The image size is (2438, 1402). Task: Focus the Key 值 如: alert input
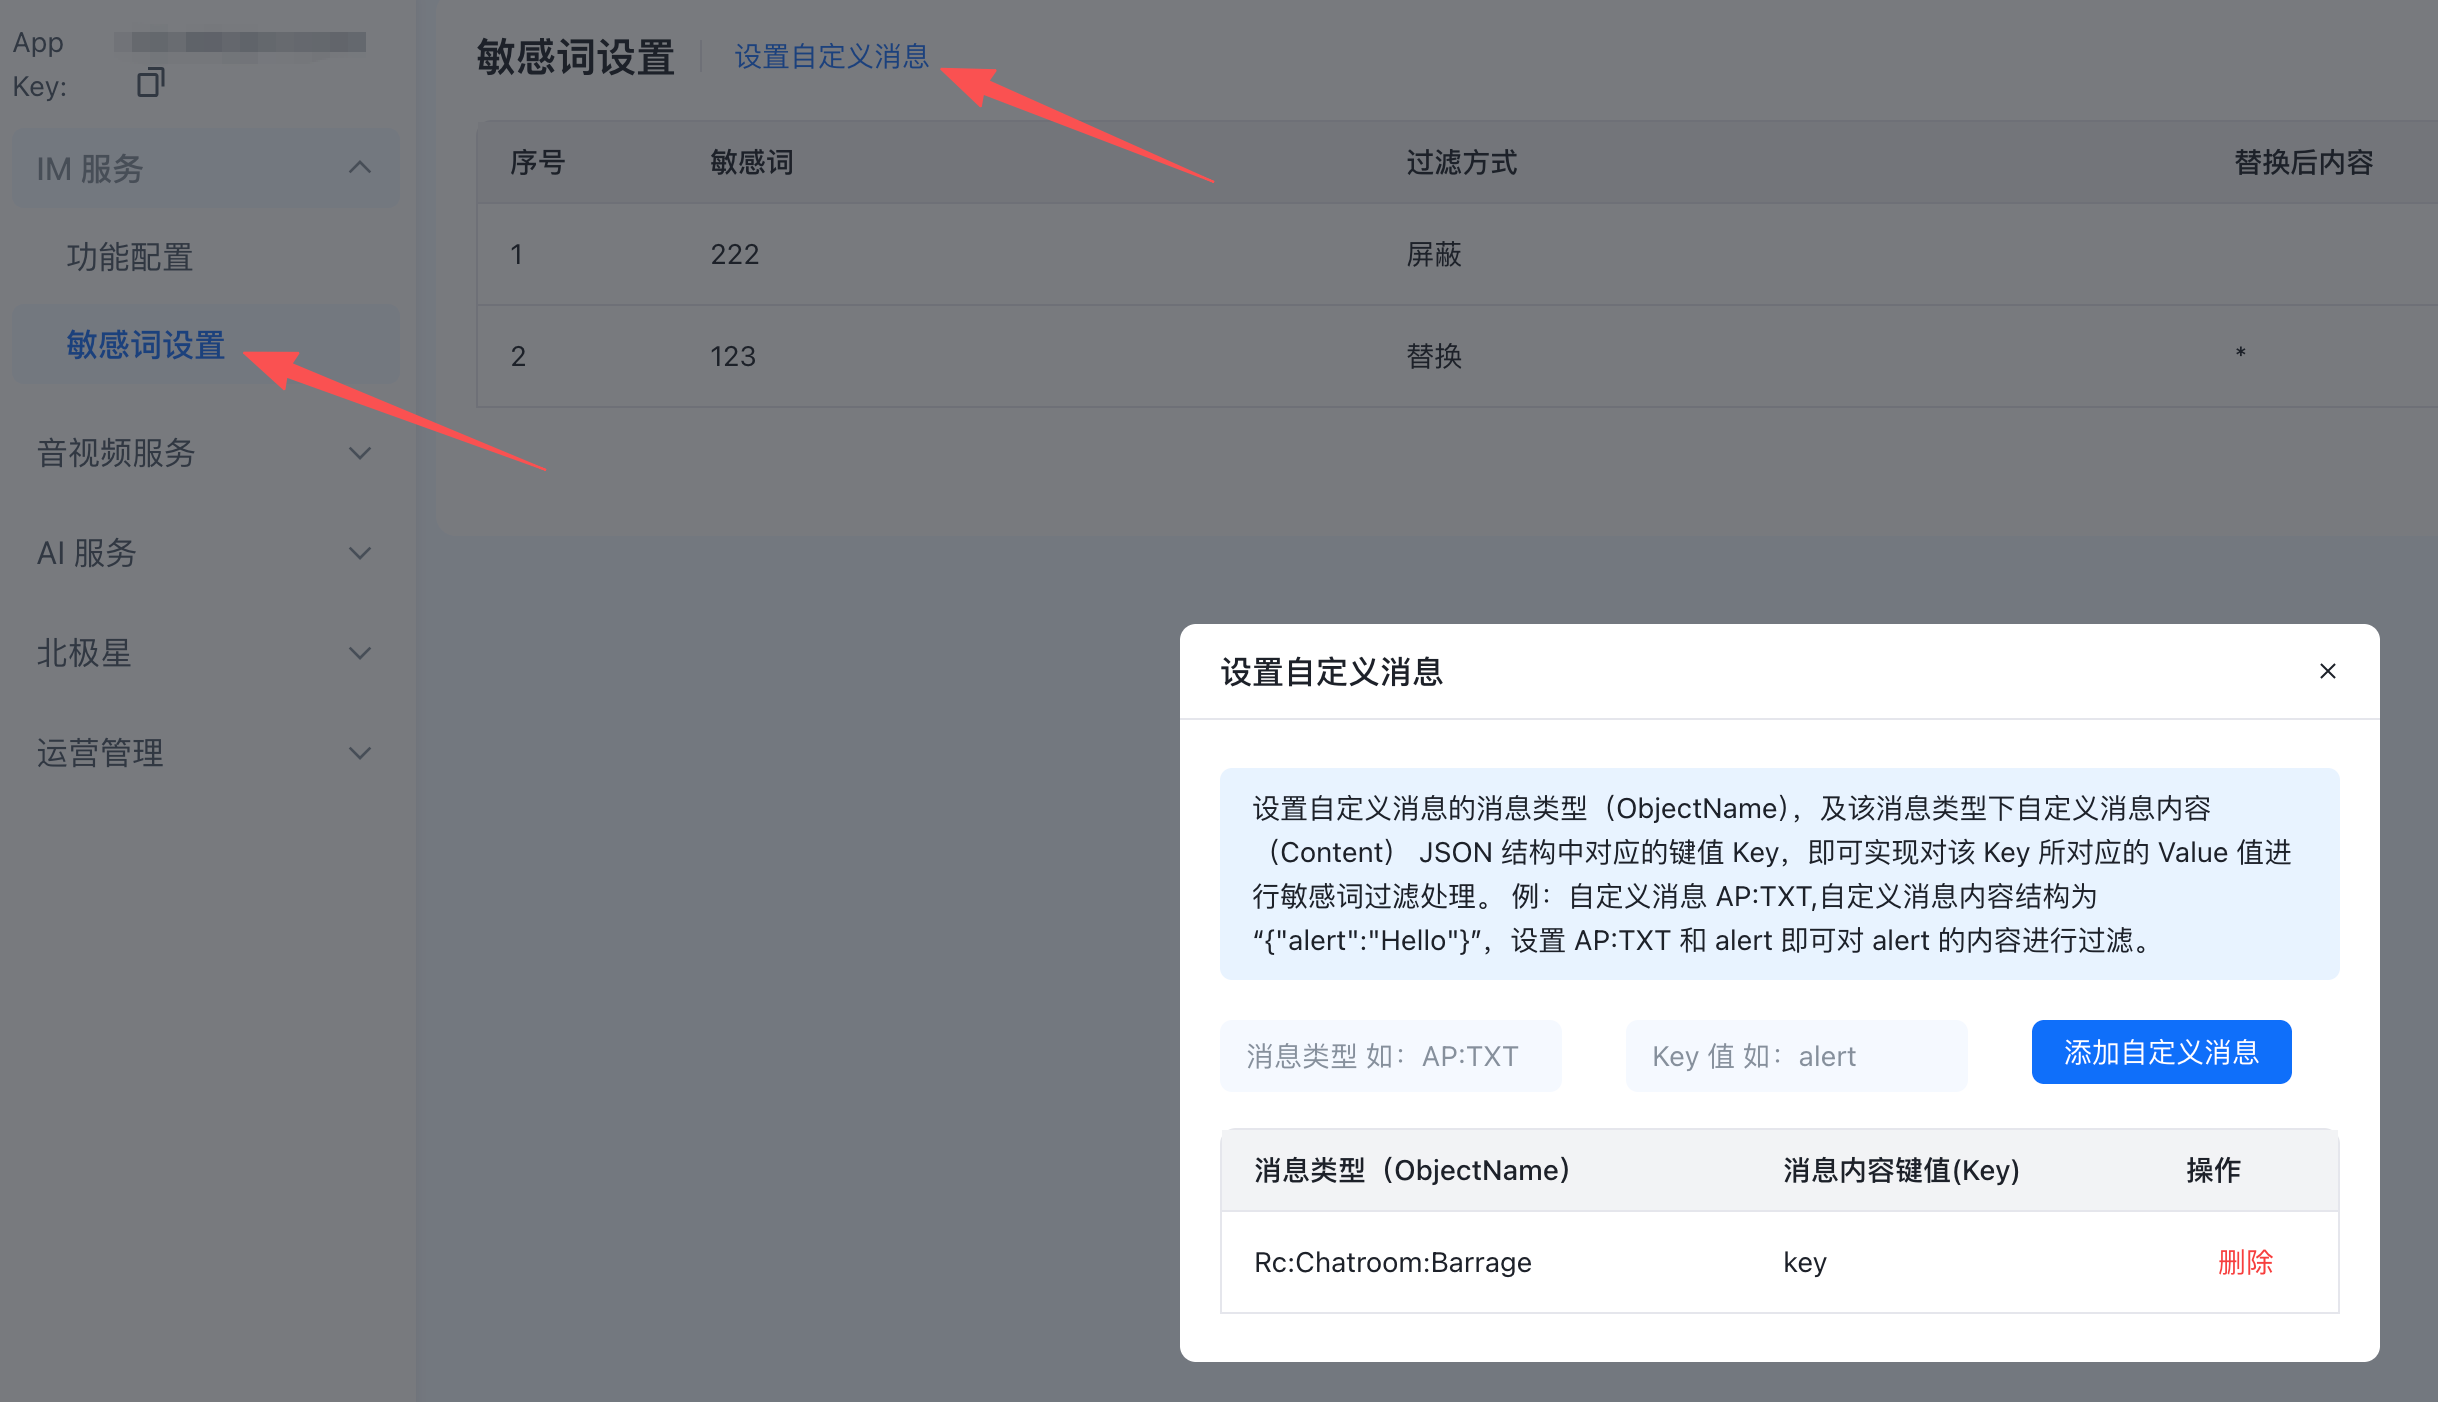click(1796, 1056)
